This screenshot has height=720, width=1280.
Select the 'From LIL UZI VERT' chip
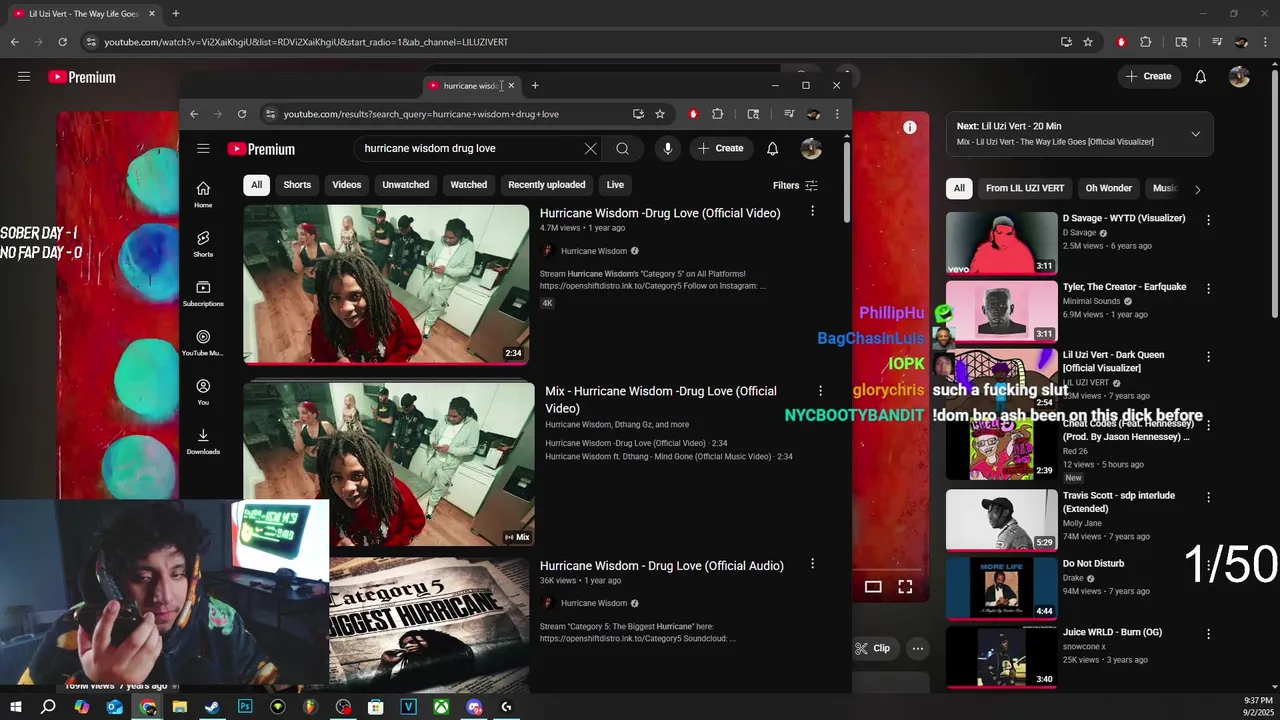[1025, 188]
